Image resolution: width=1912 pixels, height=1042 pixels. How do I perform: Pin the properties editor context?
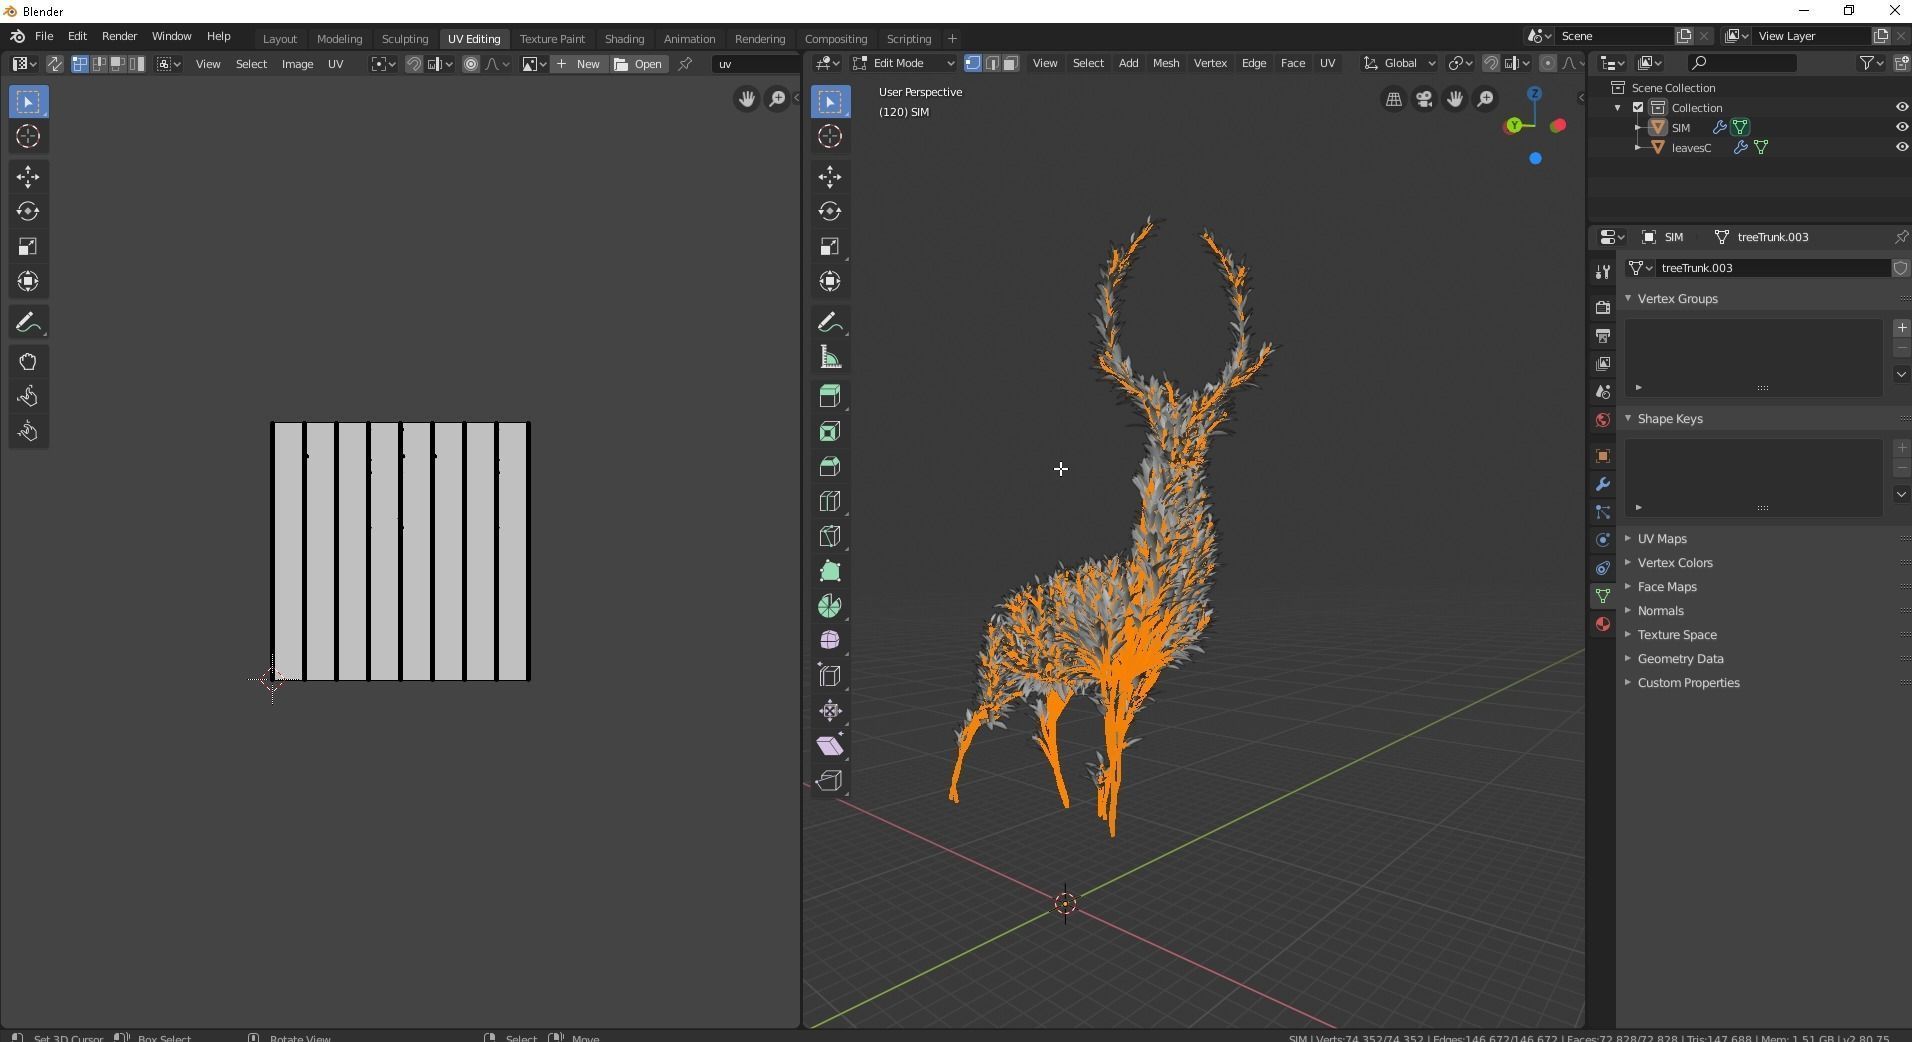pyautogui.click(x=1901, y=237)
